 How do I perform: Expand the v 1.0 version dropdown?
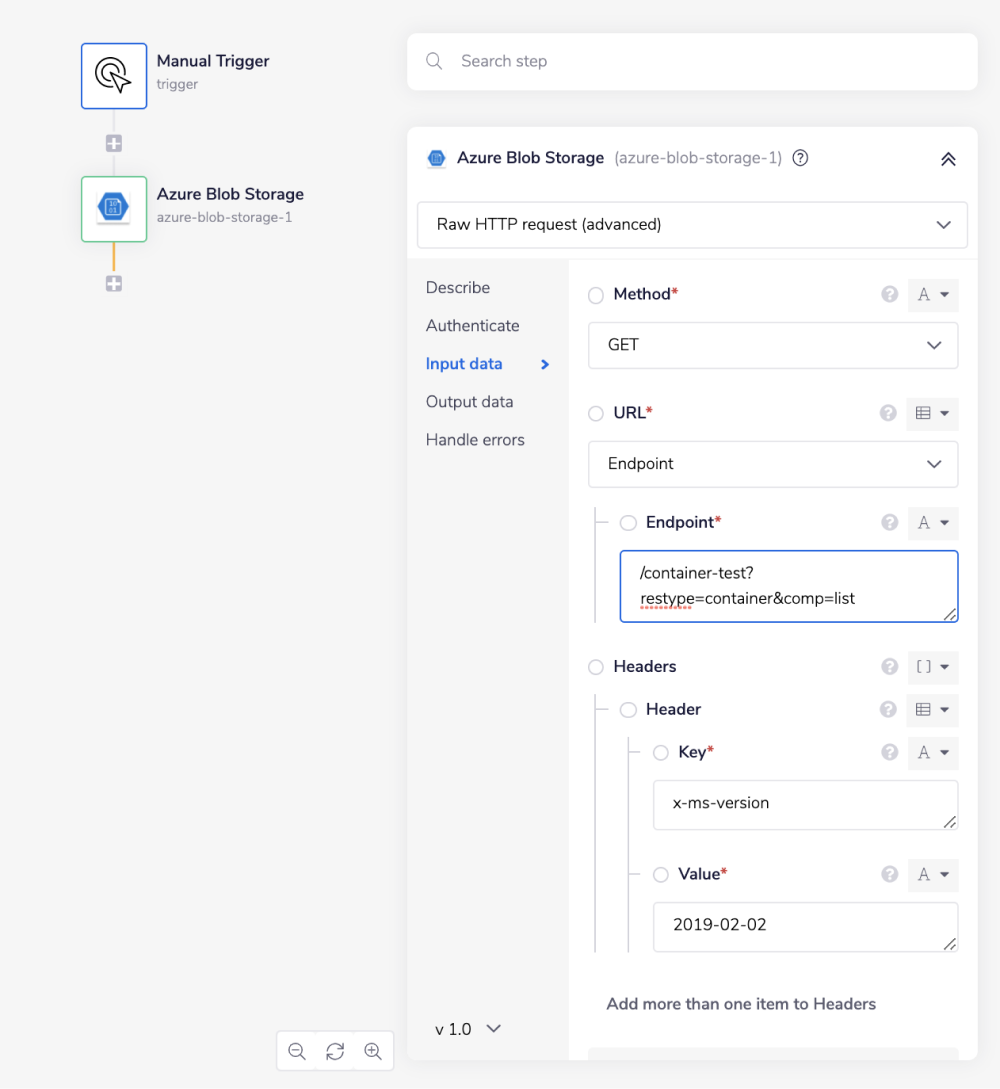(468, 1029)
